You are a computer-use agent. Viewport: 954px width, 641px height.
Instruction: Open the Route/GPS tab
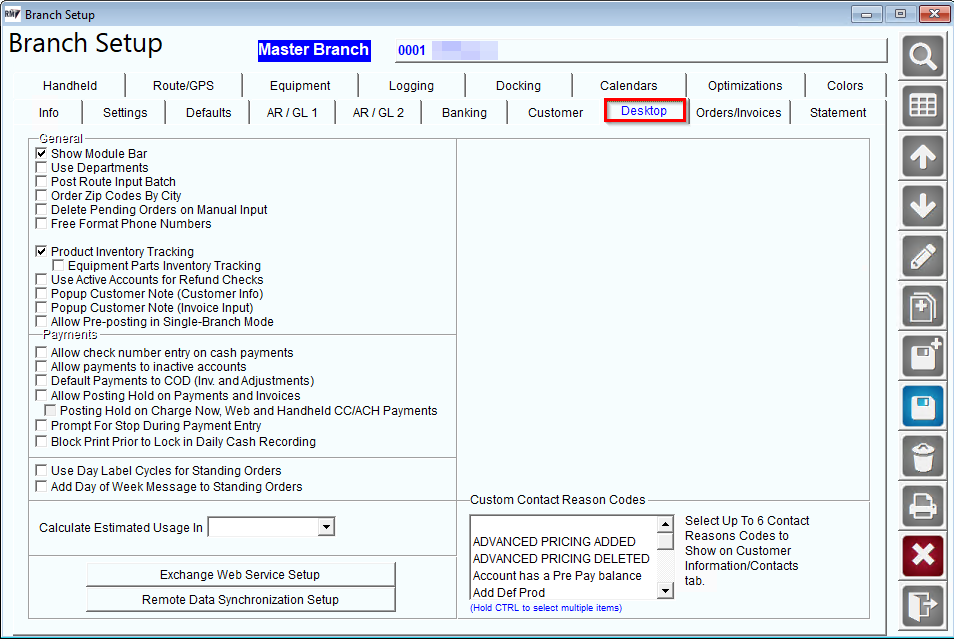183,85
